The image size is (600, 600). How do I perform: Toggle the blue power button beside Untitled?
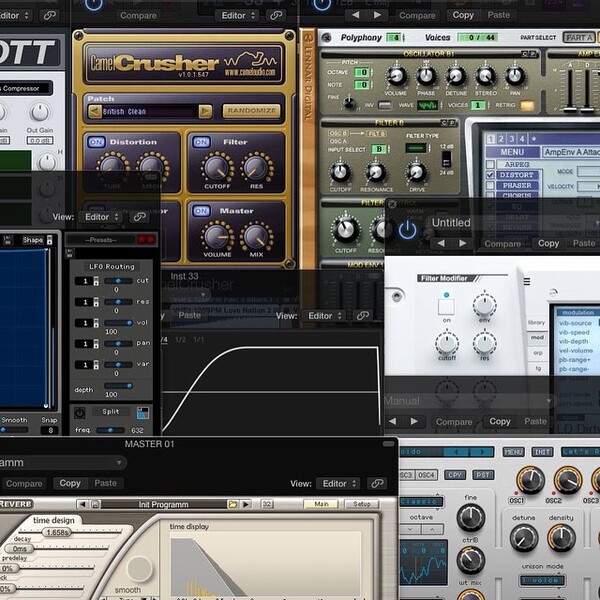point(407,231)
